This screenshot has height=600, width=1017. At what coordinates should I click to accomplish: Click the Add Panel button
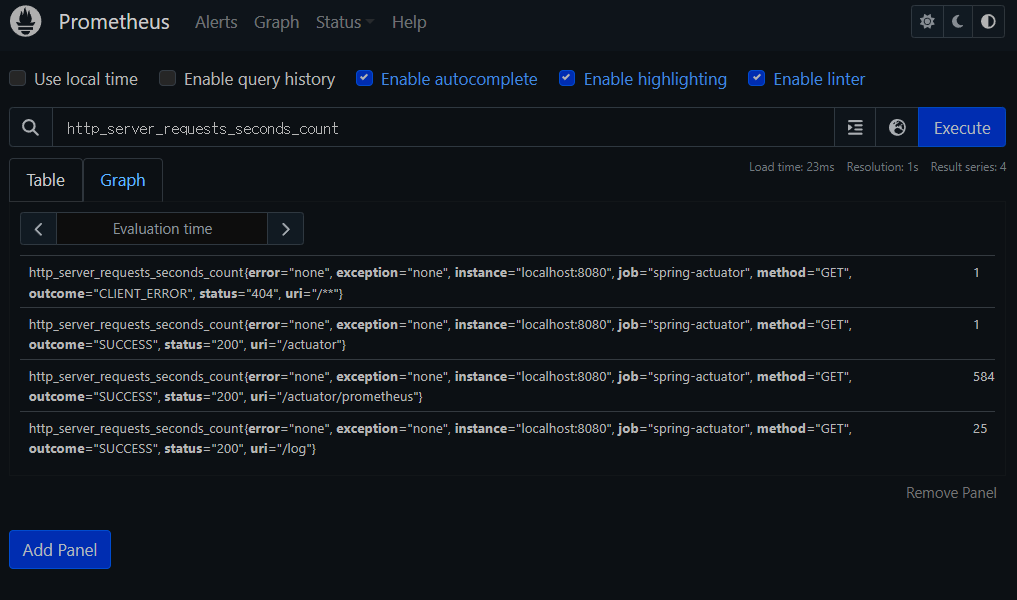point(60,549)
